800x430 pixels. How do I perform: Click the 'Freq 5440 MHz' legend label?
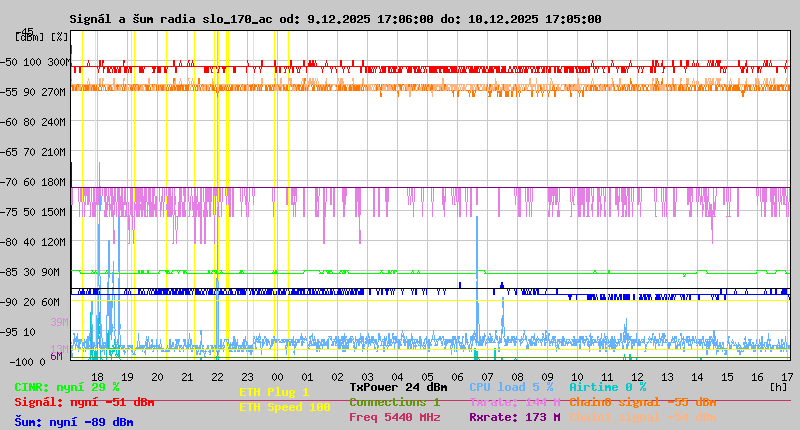click(x=395, y=417)
